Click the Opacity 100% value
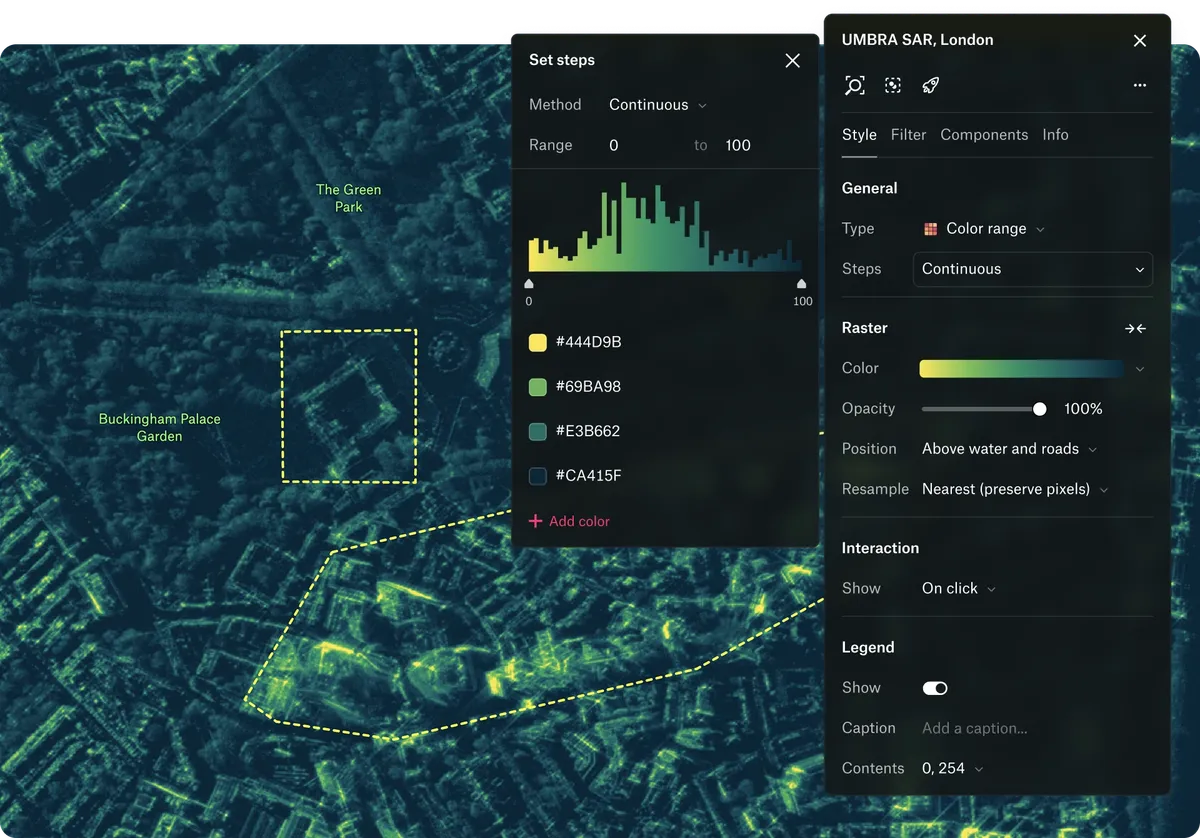 coord(1083,409)
